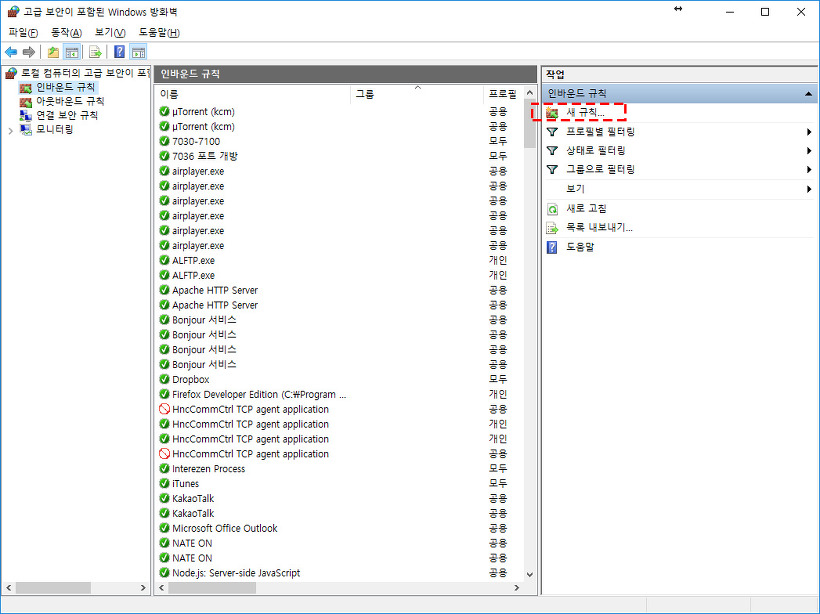This screenshot has height=614, width=820.
Task: Open 그룹으로 필터링 submenu arrow
Action: pyautogui.click(x=809, y=169)
